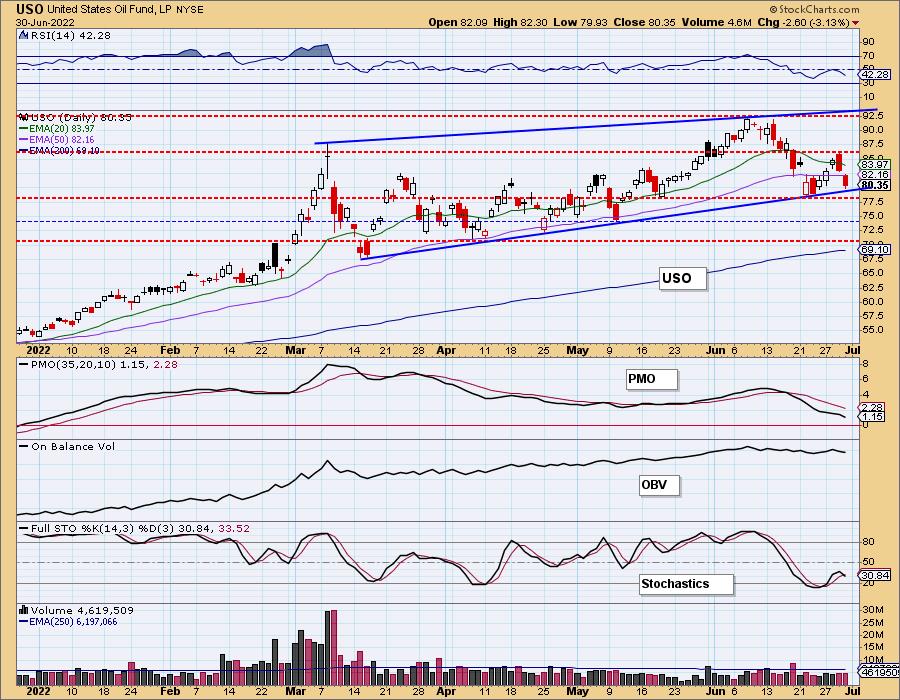Click the 70 RSI overbought axis label
The width and height of the screenshot is (900, 700).
869,56
